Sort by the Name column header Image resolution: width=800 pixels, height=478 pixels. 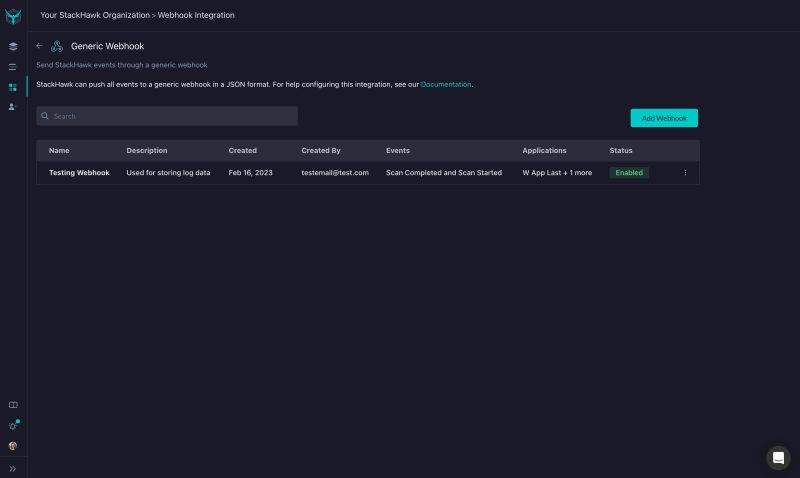click(59, 150)
